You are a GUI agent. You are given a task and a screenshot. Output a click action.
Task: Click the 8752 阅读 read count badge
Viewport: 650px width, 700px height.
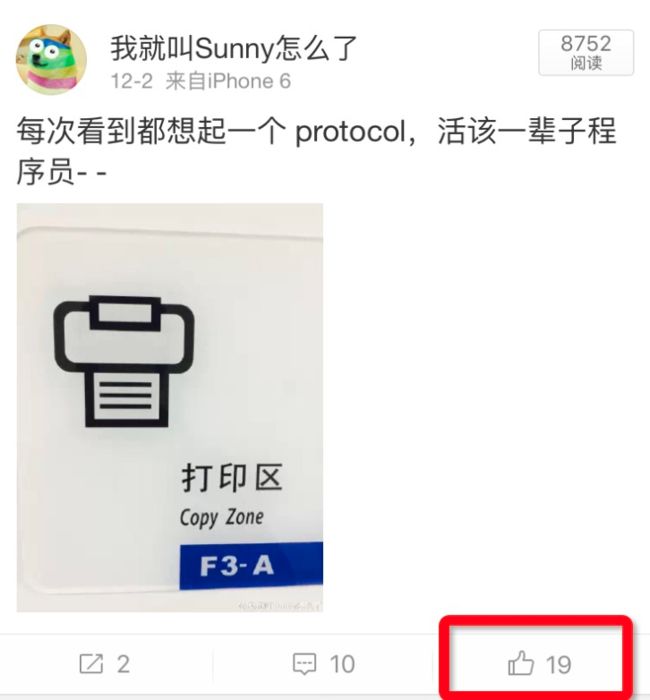(586, 52)
